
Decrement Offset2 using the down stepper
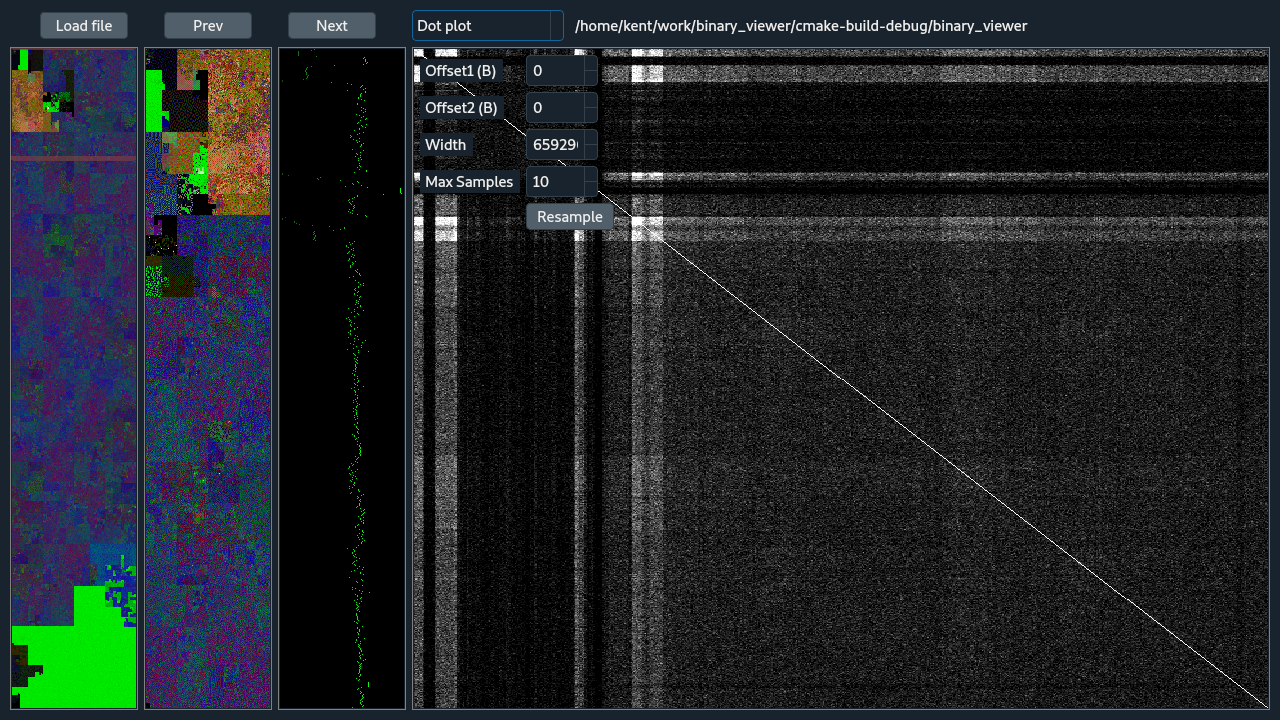tap(591, 115)
